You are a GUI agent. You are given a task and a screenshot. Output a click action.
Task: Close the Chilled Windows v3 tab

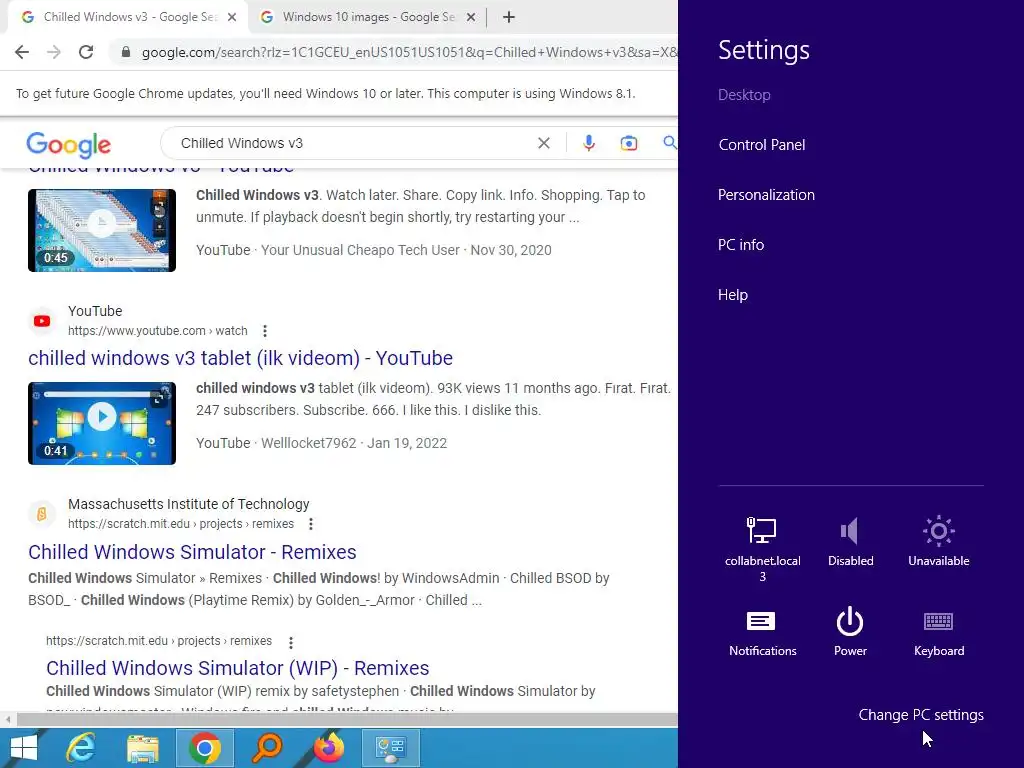[232, 18]
